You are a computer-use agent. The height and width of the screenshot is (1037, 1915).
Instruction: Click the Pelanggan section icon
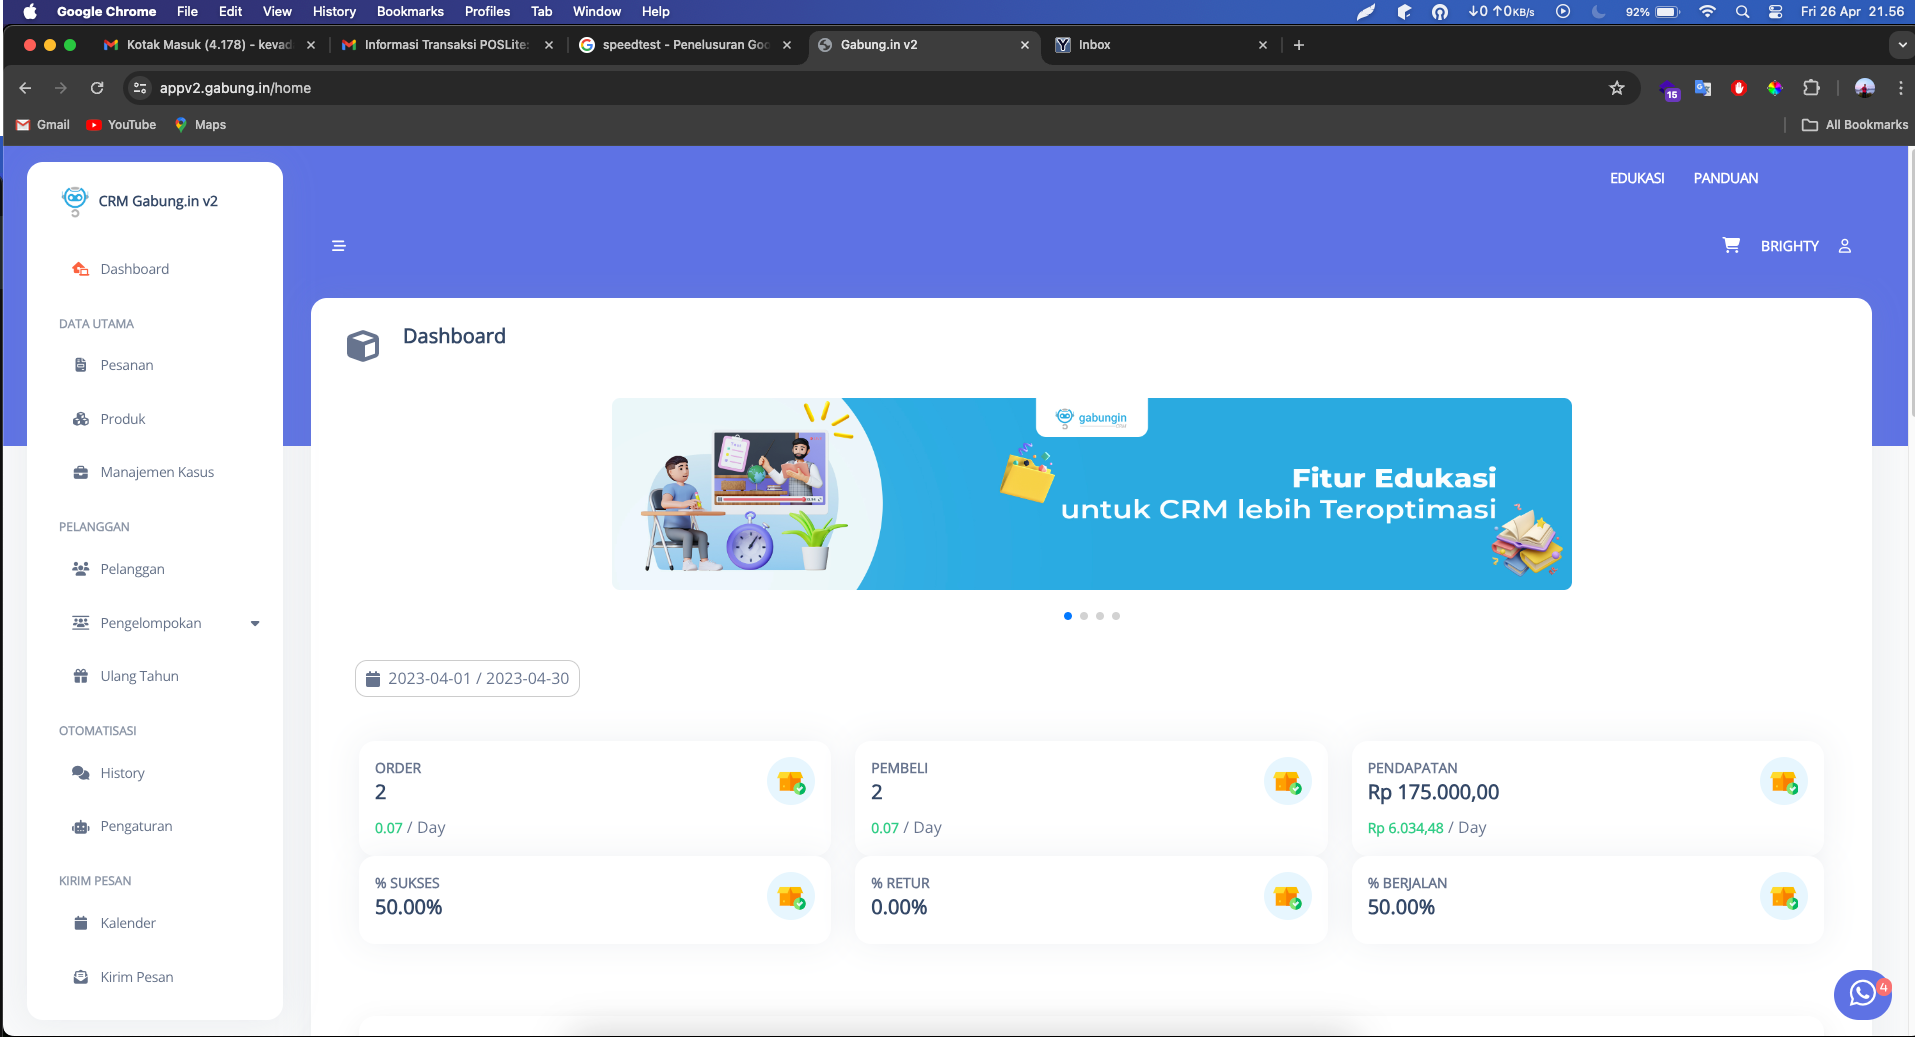tap(80, 568)
